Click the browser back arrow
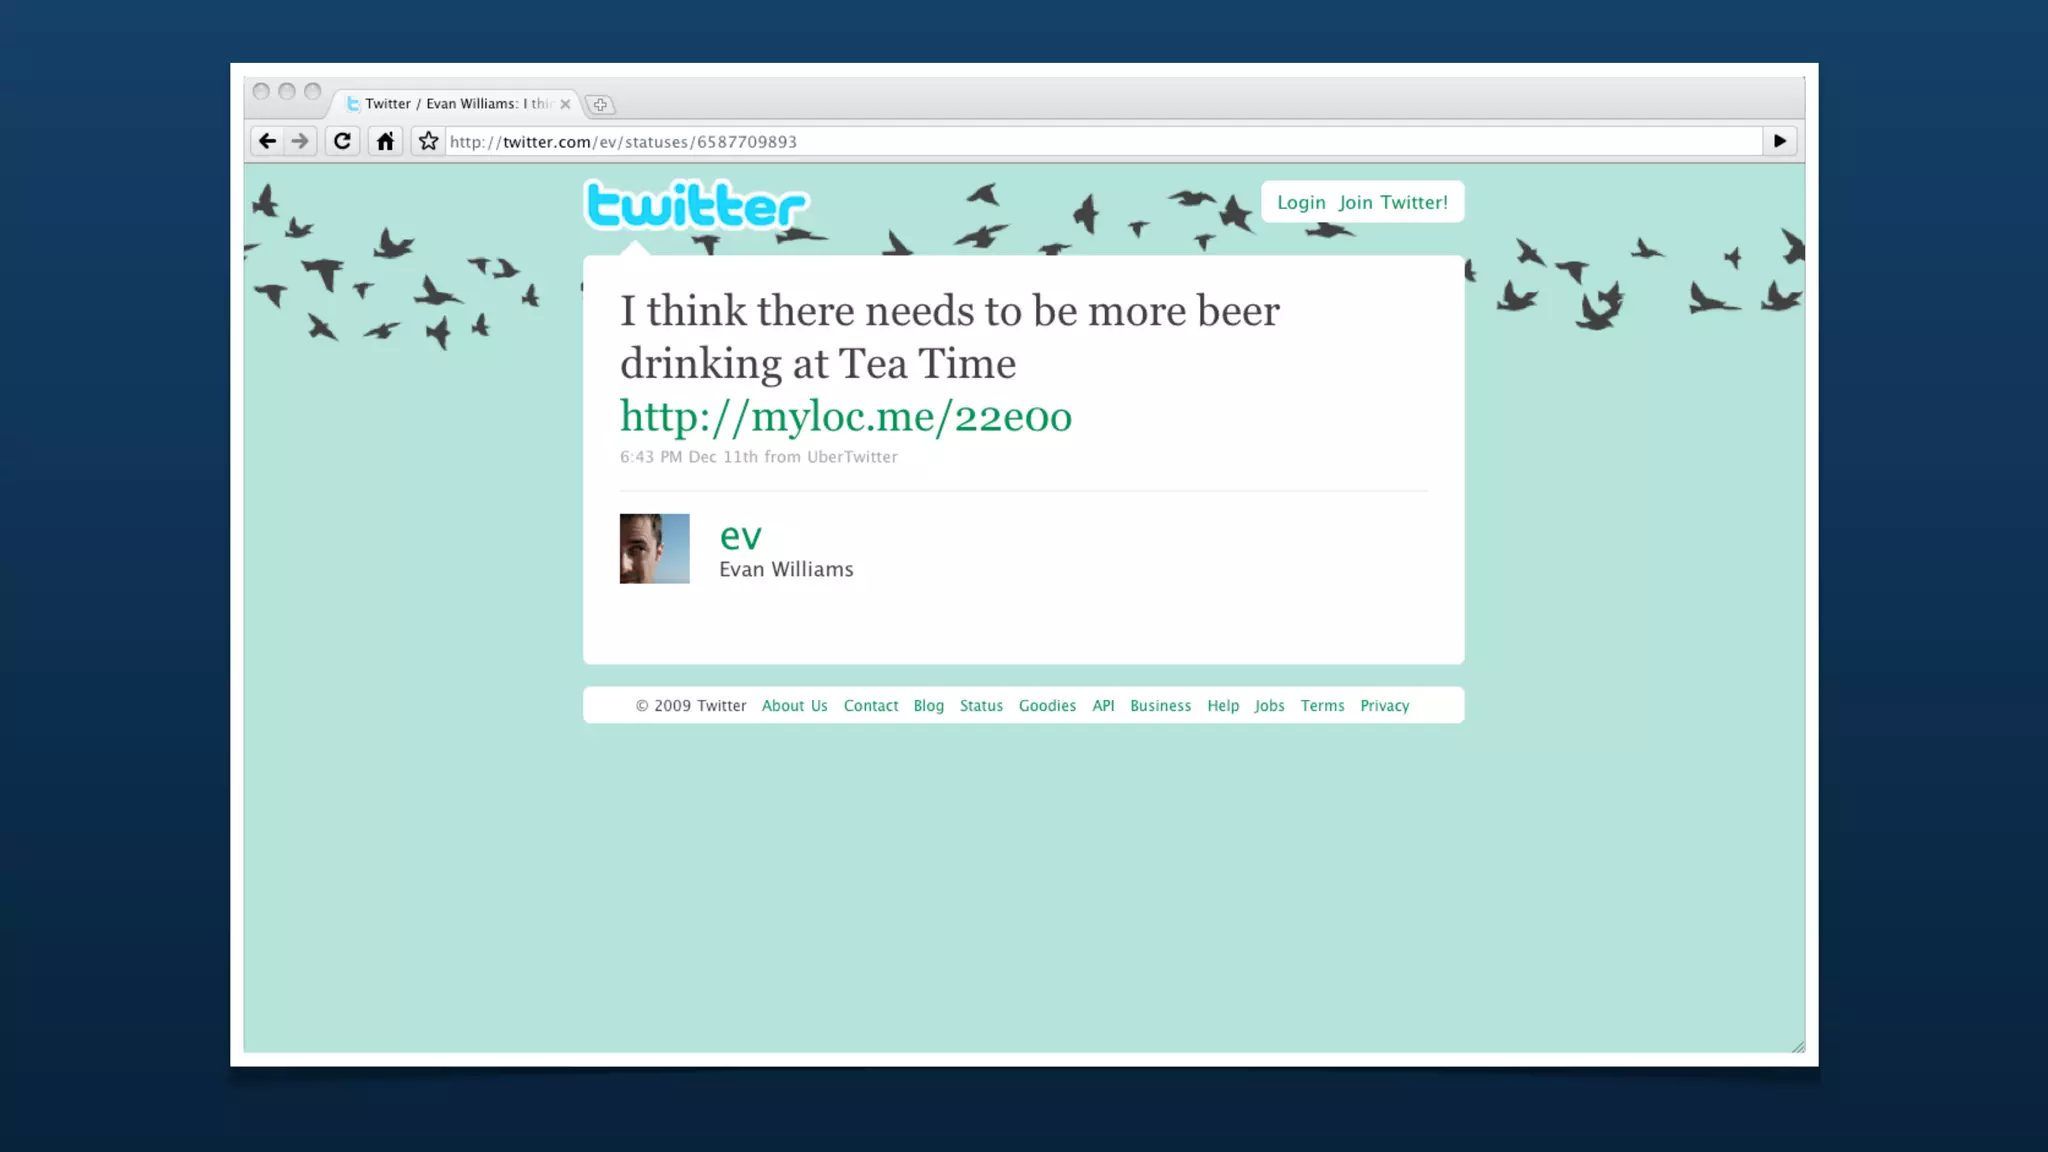 (x=267, y=141)
